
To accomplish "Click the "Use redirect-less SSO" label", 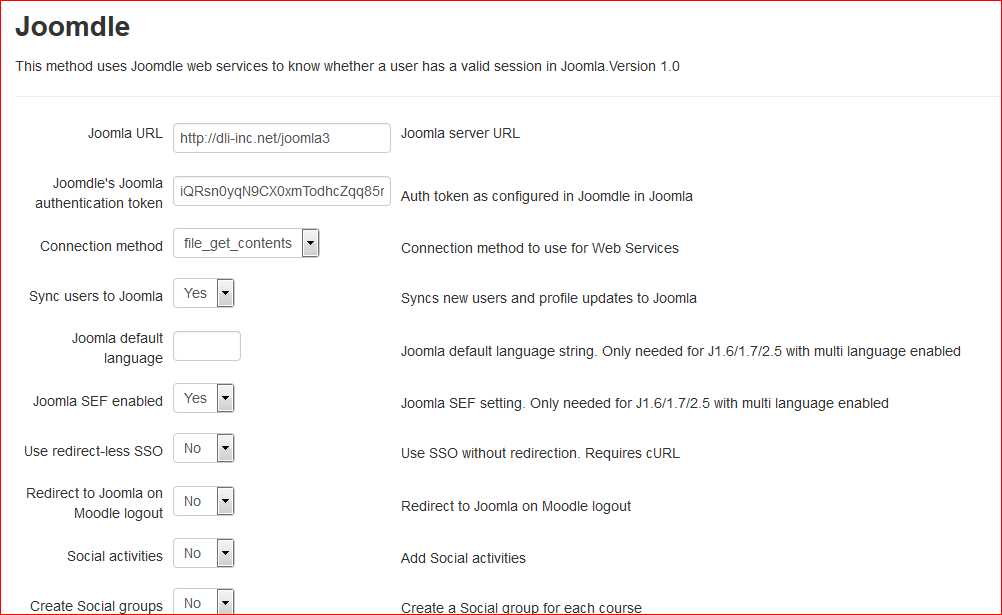I will 93,451.
